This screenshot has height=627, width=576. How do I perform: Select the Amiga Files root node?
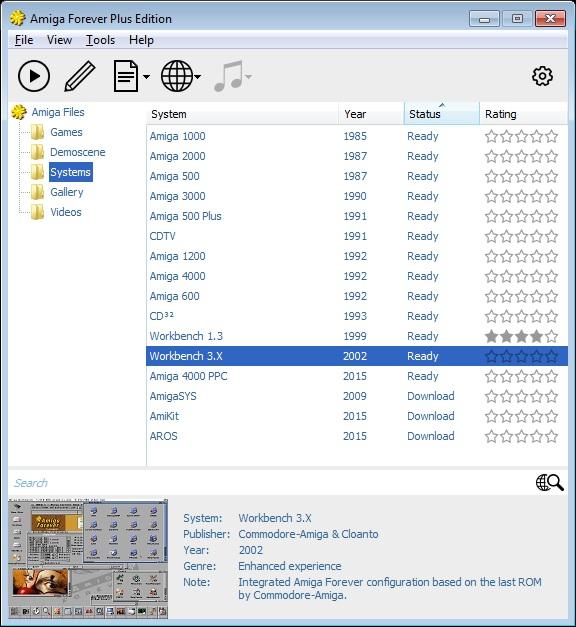[x=58, y=112]
